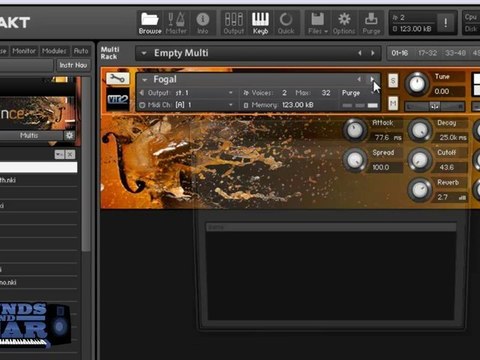Click the Multis button in library

(29, 135)
